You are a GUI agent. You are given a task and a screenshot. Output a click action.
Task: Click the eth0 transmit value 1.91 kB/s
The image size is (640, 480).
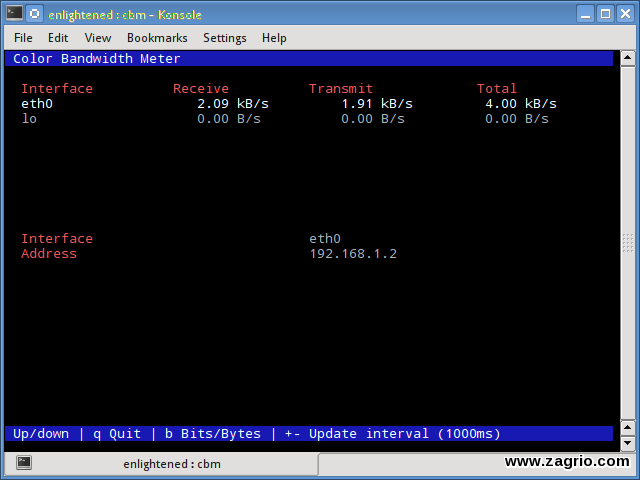(x=377, y=104)
